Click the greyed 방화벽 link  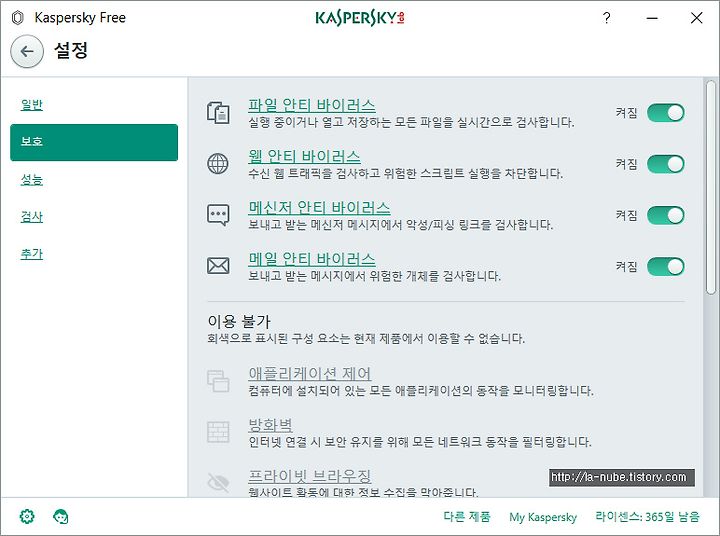click(x=270, y=425)
